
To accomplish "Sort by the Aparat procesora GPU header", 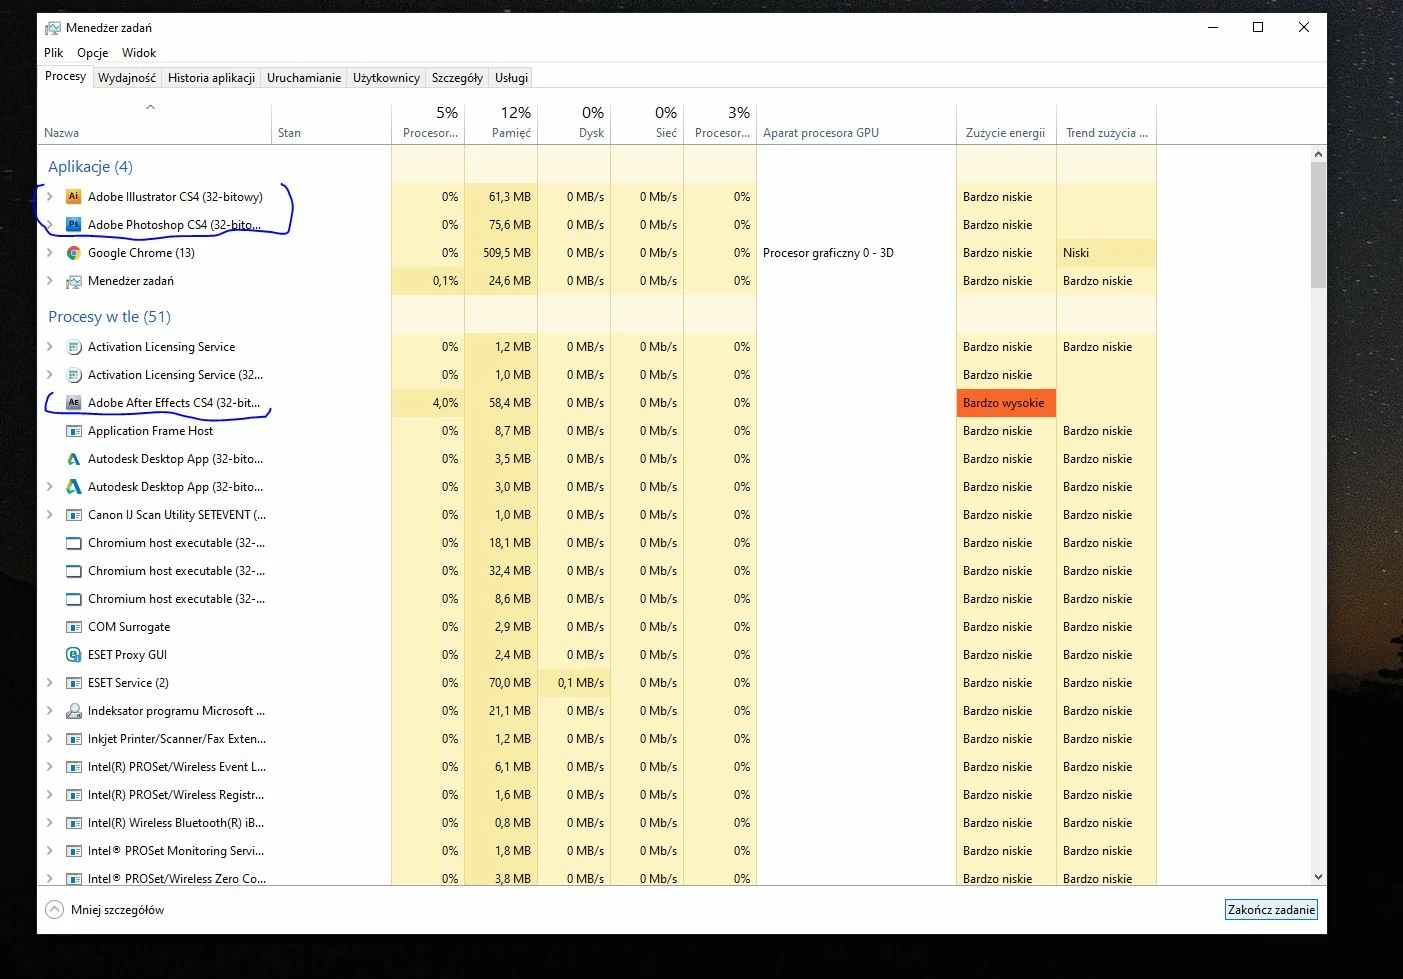I will point(856,124).
